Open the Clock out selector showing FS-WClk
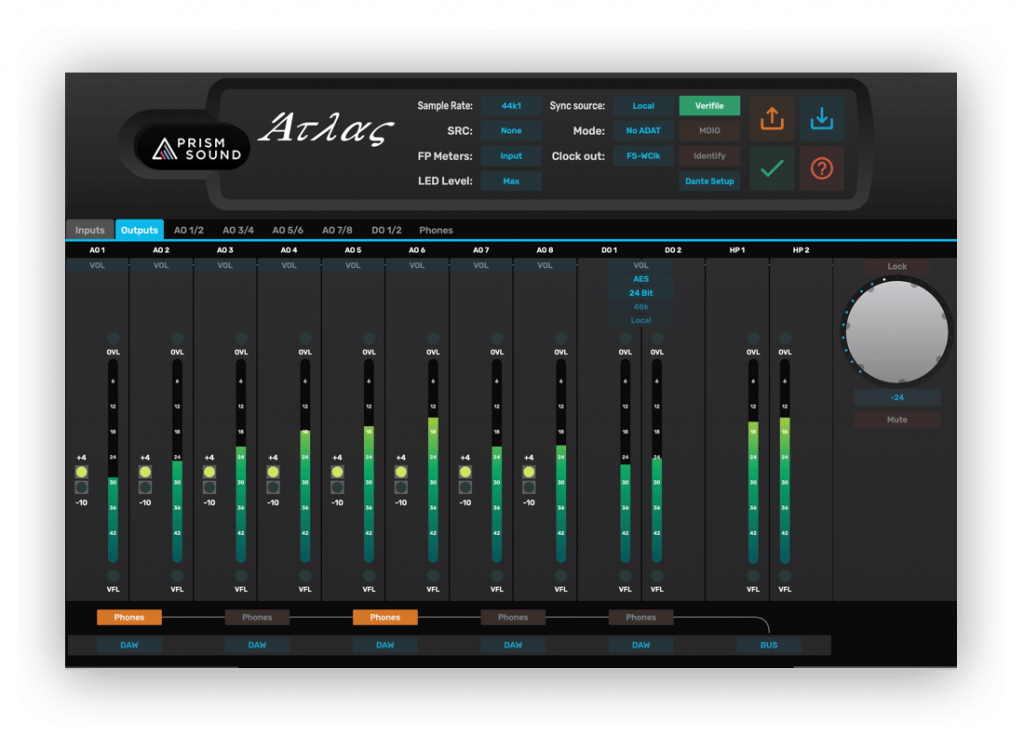Image resolution: width=1024 pixels, height=735 pixels. (x=643, y=155)
